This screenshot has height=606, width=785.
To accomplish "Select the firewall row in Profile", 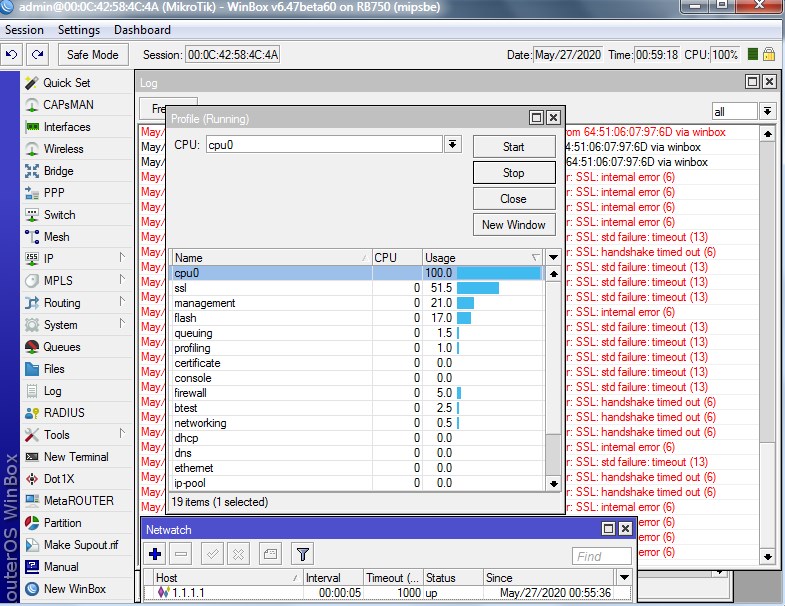I will tap(357, 393).
